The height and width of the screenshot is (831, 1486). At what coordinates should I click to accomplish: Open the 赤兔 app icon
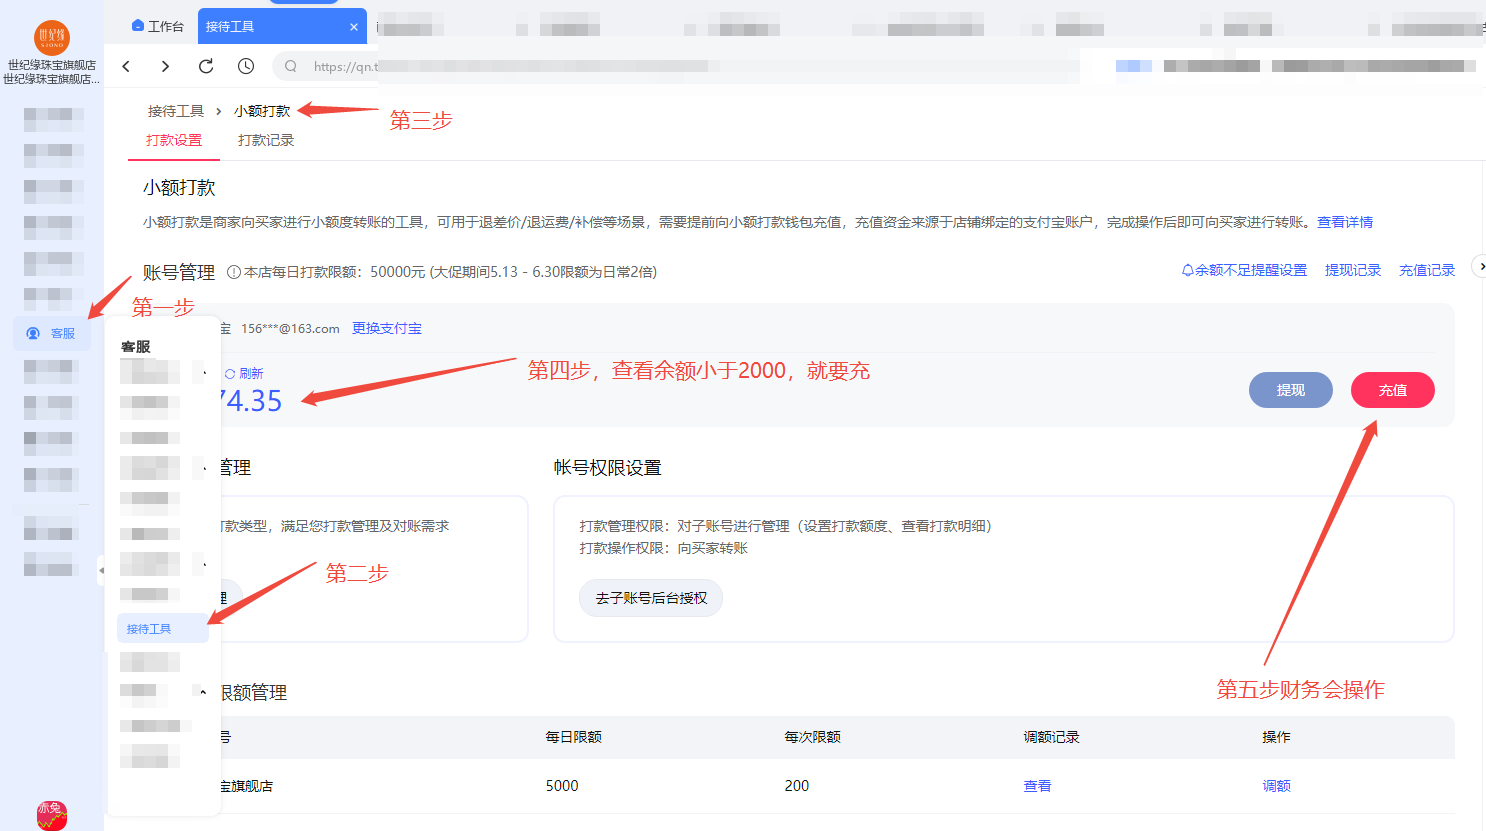pos(52,814)
